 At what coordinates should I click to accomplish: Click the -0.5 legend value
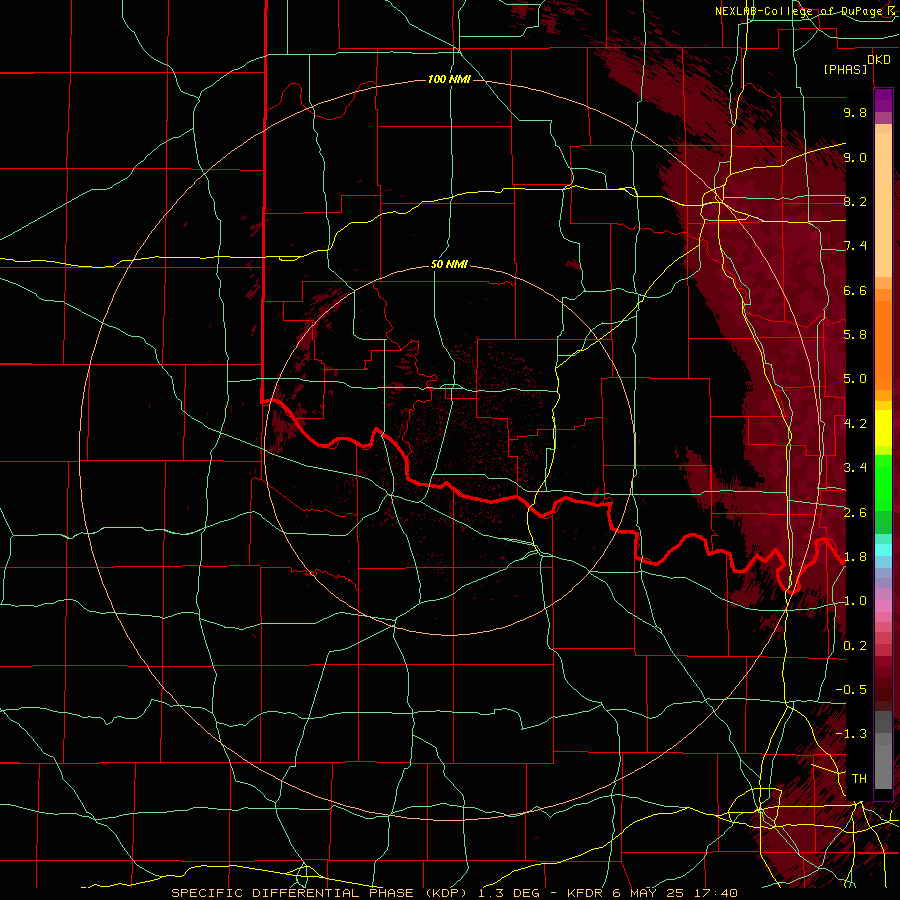click(x=851, y=690)
